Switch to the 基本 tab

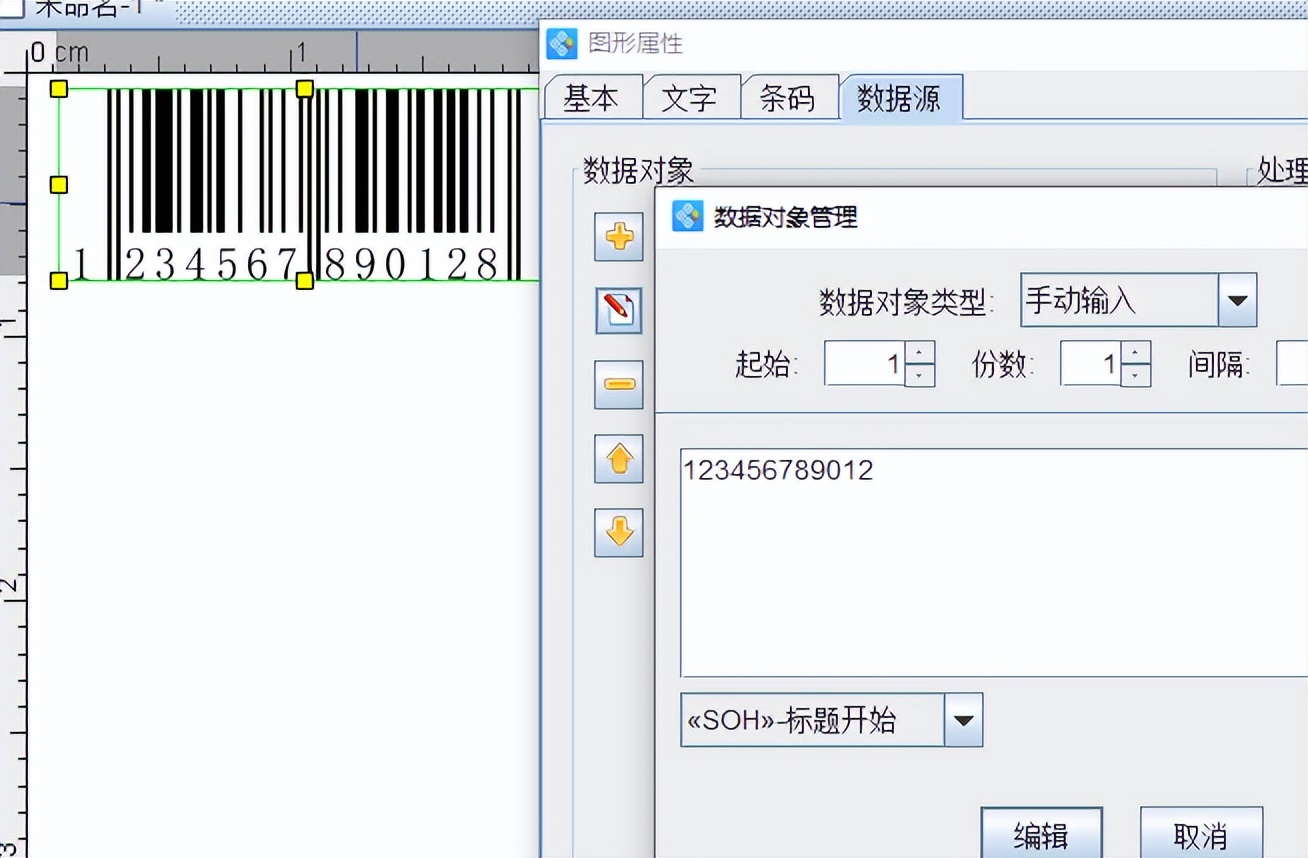coord(592,96)
